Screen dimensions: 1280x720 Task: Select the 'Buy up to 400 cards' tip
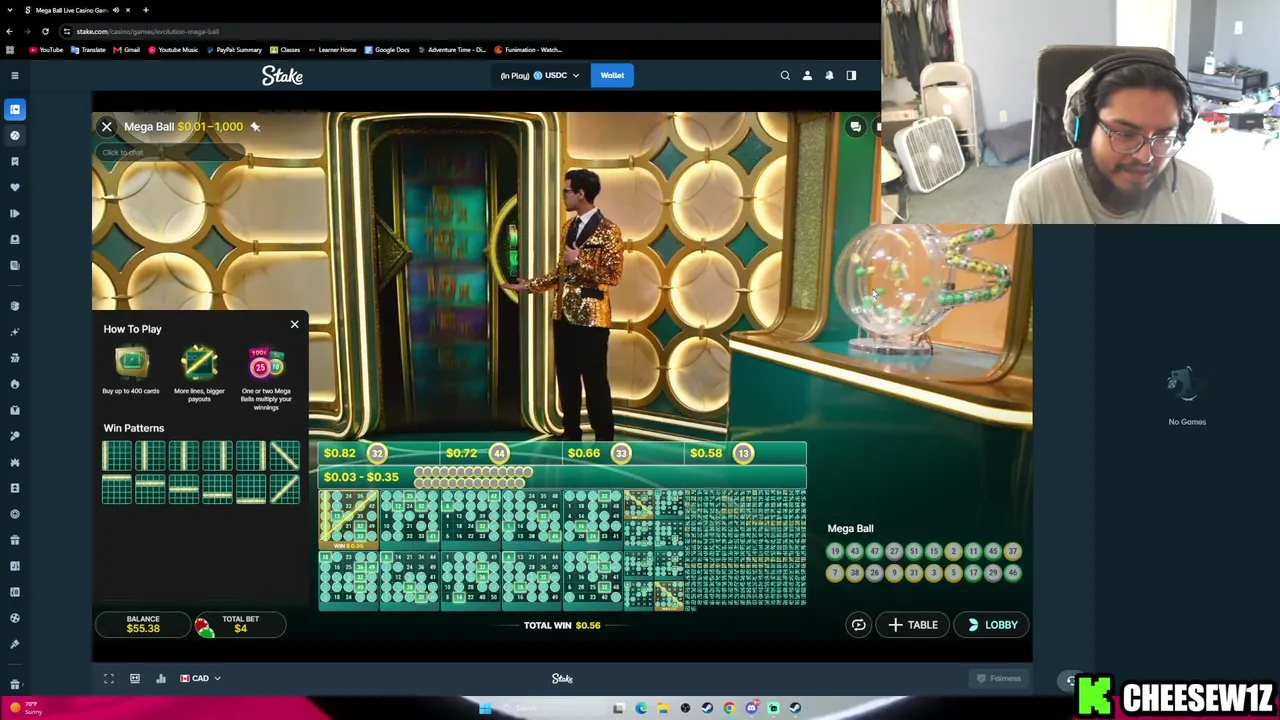131,371
